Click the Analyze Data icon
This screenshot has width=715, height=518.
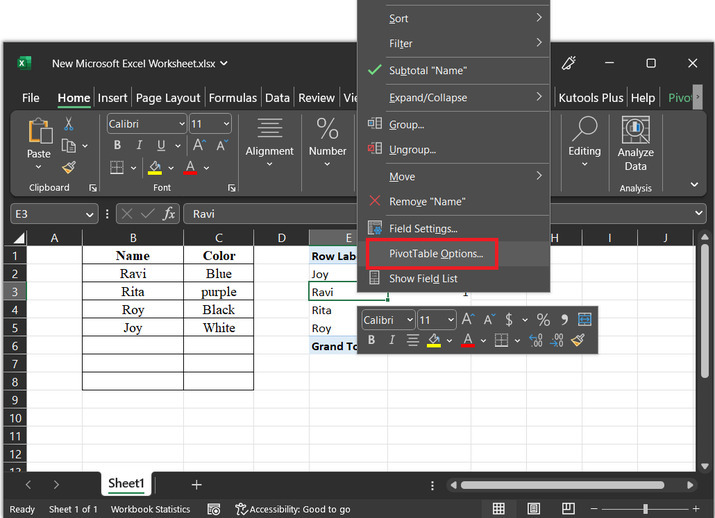(635, 133)
